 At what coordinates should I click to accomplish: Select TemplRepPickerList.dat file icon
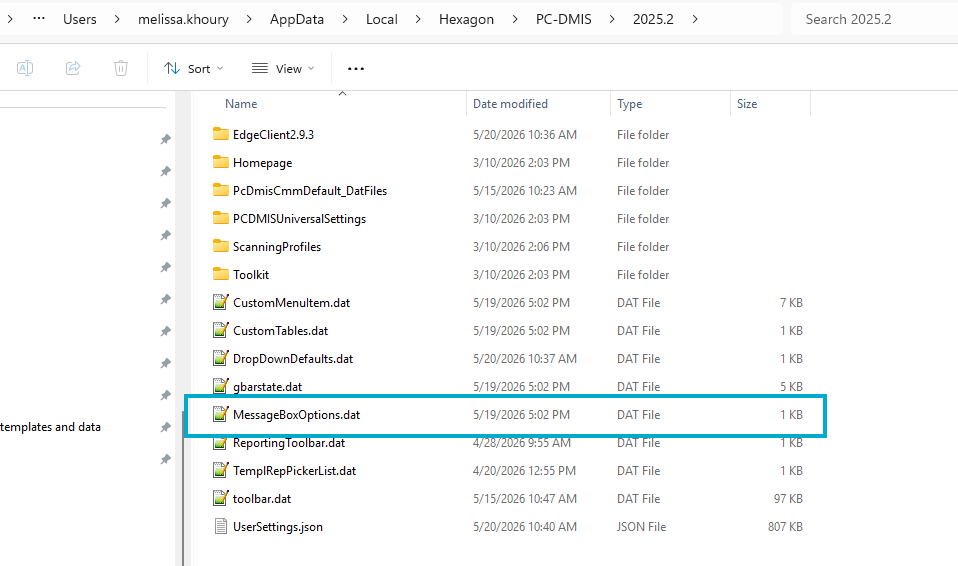(x=221, y=470)
